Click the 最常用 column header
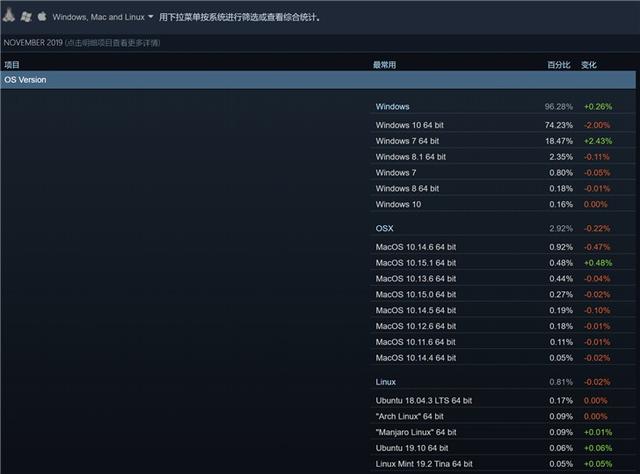The height and width of the screenshot is (474, 640). 384,65
